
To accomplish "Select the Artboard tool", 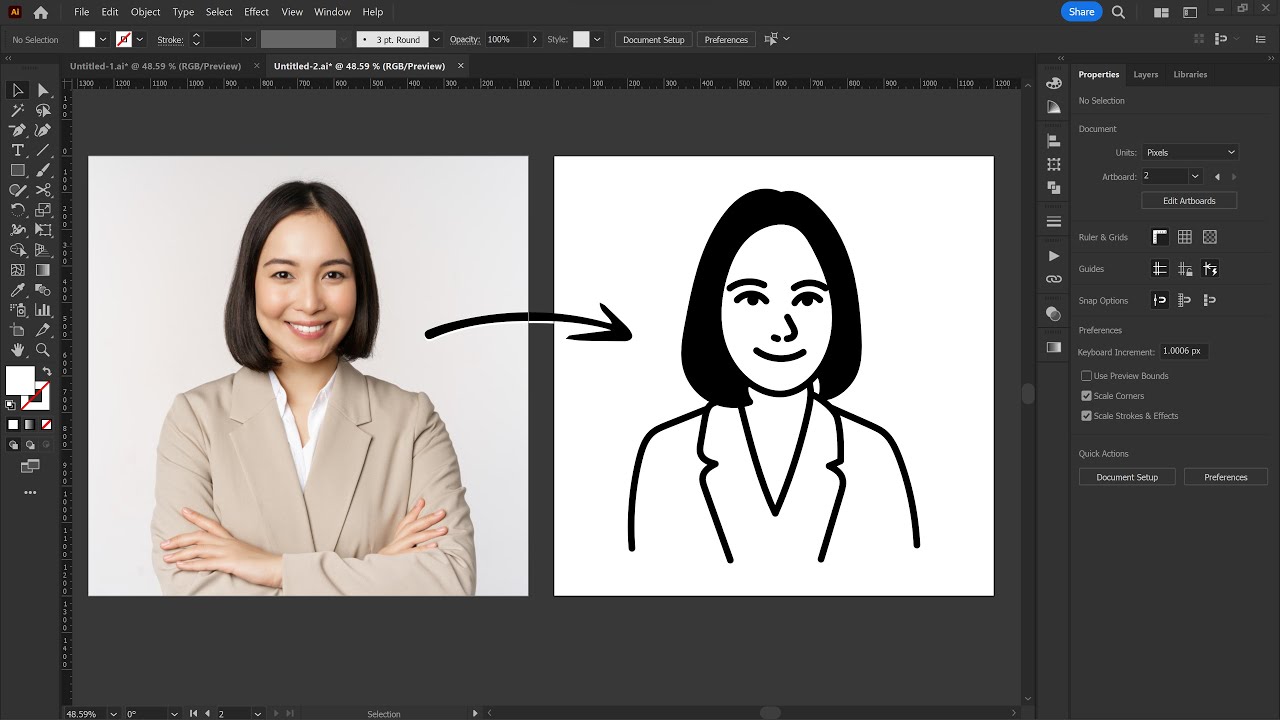I will [x=17, y=330].
